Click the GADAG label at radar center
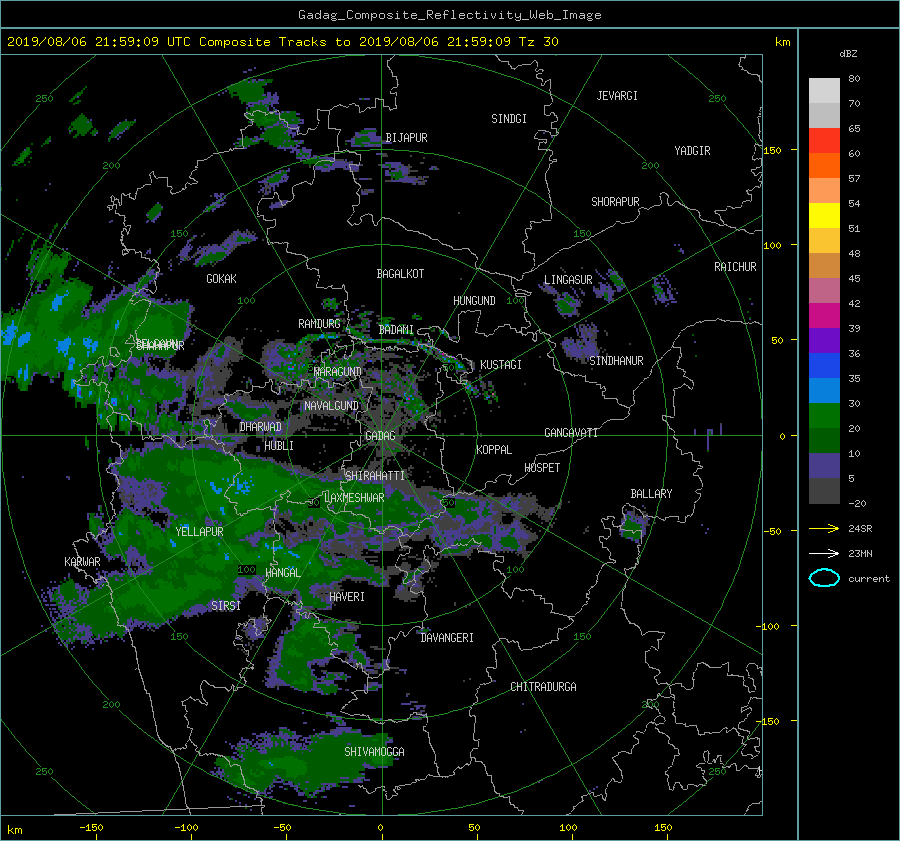 point(380,436)
